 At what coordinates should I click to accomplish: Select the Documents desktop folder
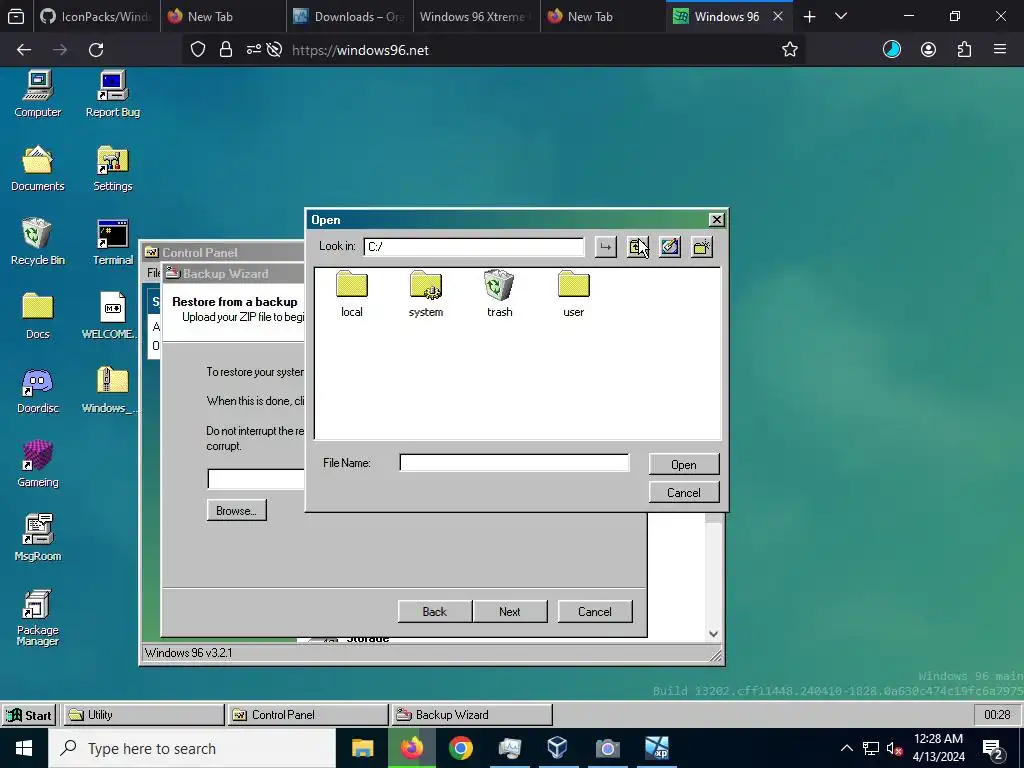(38, 168)
